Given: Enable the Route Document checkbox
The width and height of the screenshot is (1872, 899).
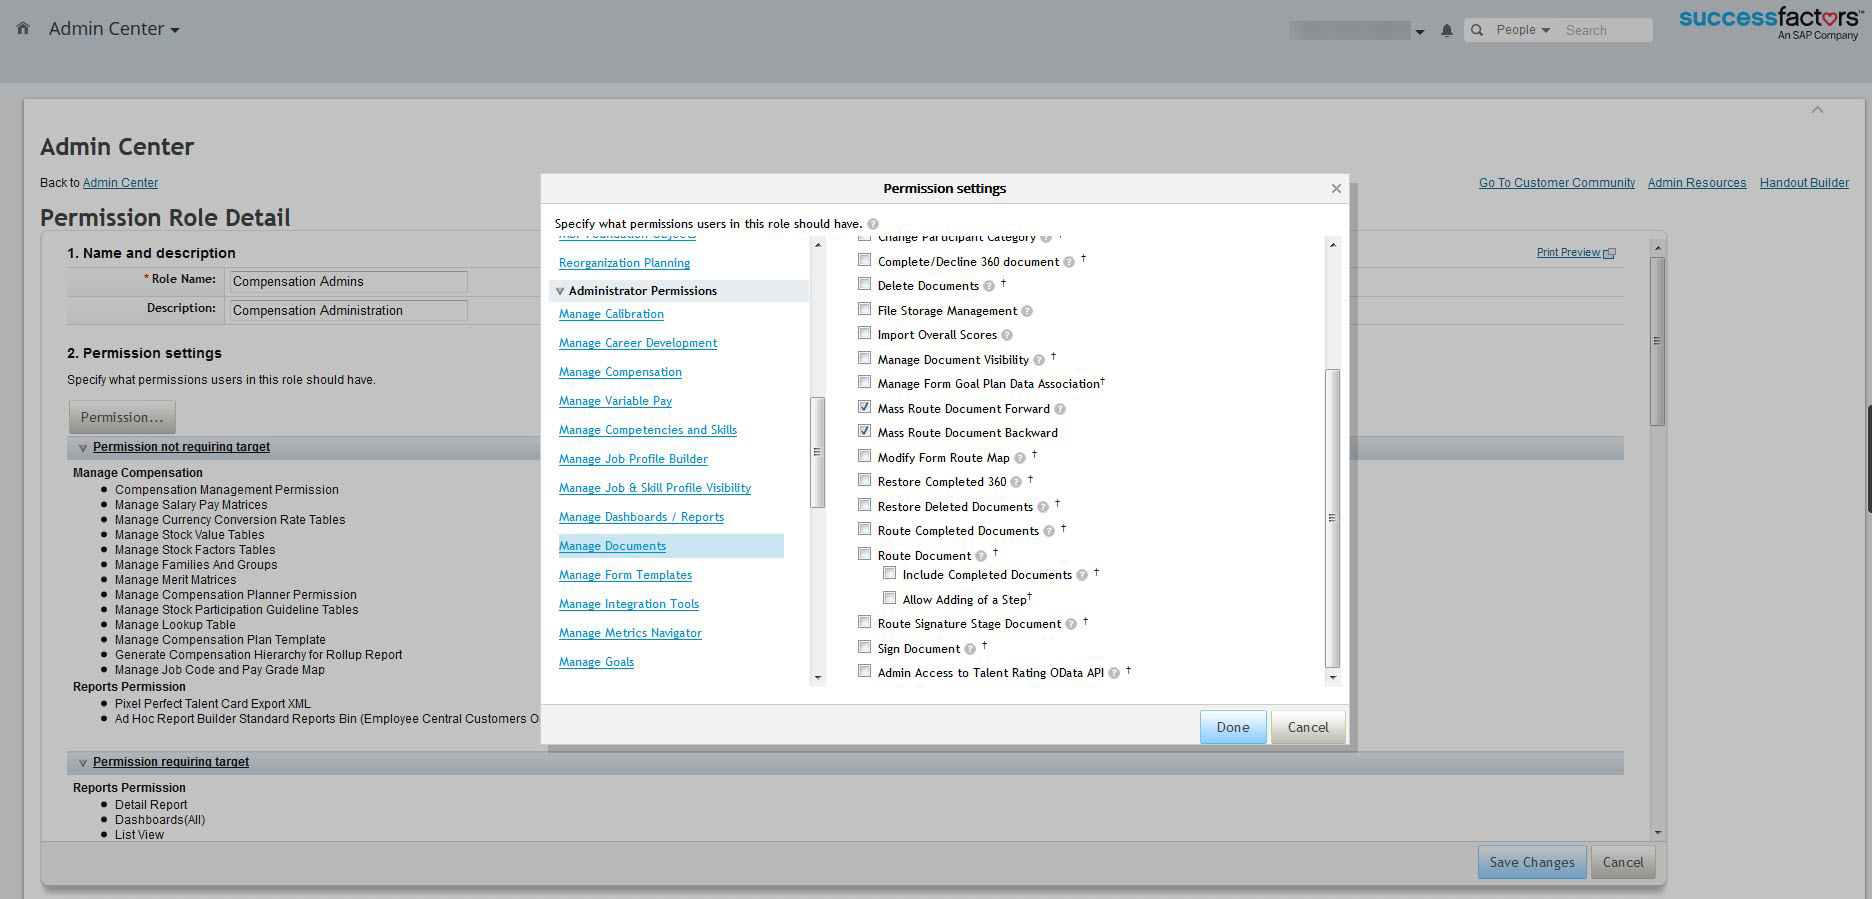Looking at the screenshot, I should click(x=865, y=554).
